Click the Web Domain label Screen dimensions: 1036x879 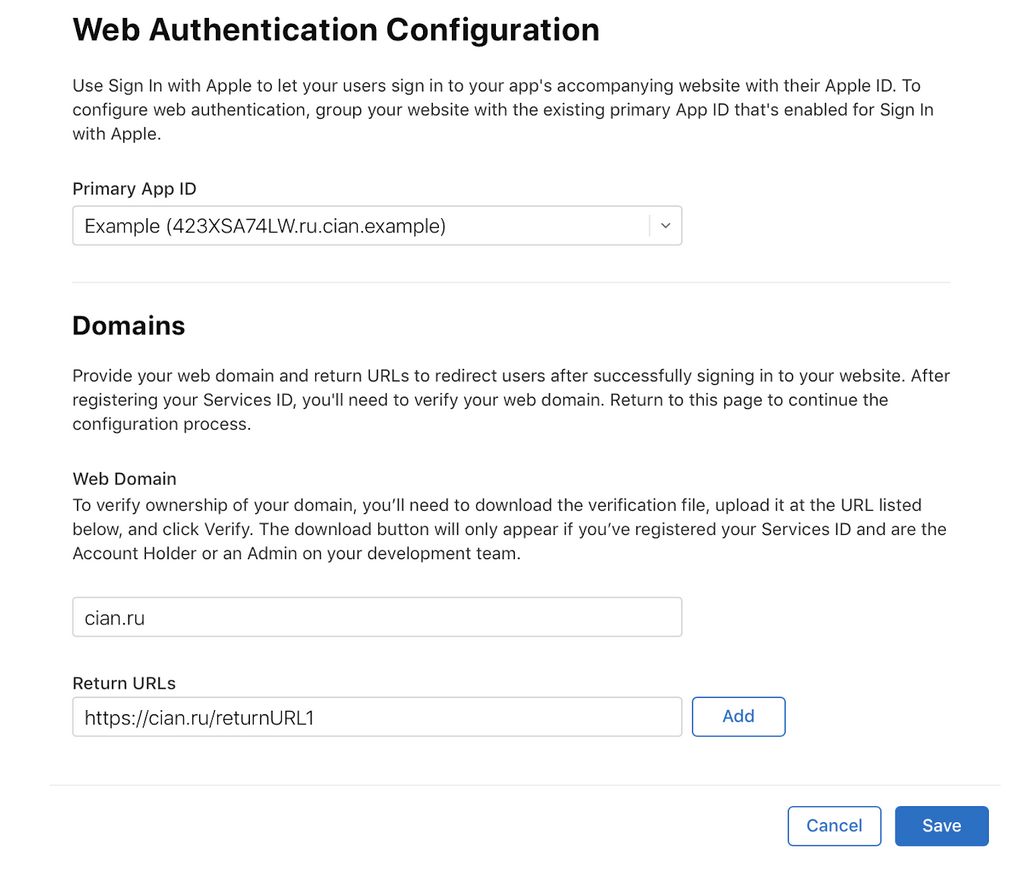(x=124, y=479)
